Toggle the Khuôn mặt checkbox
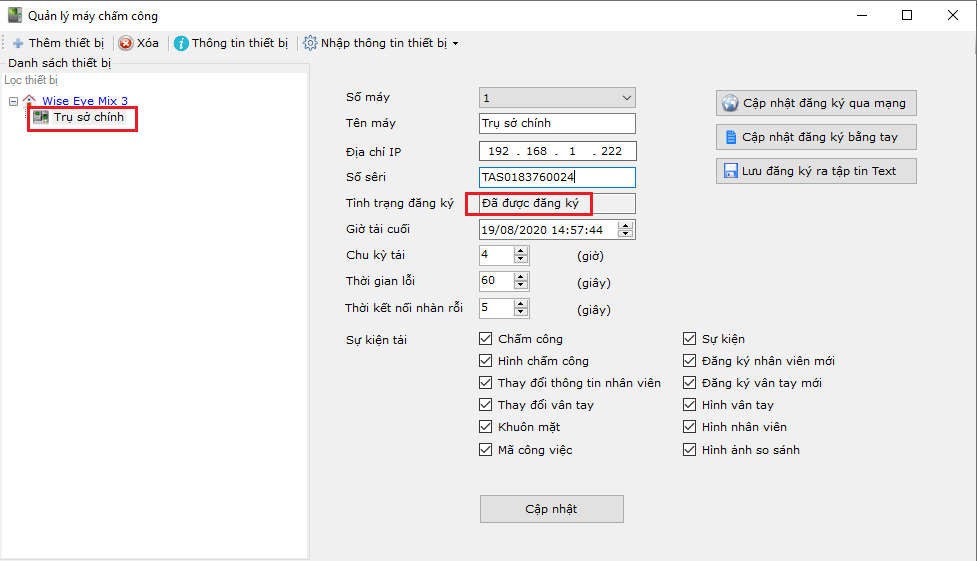This screenshot has width=977, height=561. click(486, 427)
